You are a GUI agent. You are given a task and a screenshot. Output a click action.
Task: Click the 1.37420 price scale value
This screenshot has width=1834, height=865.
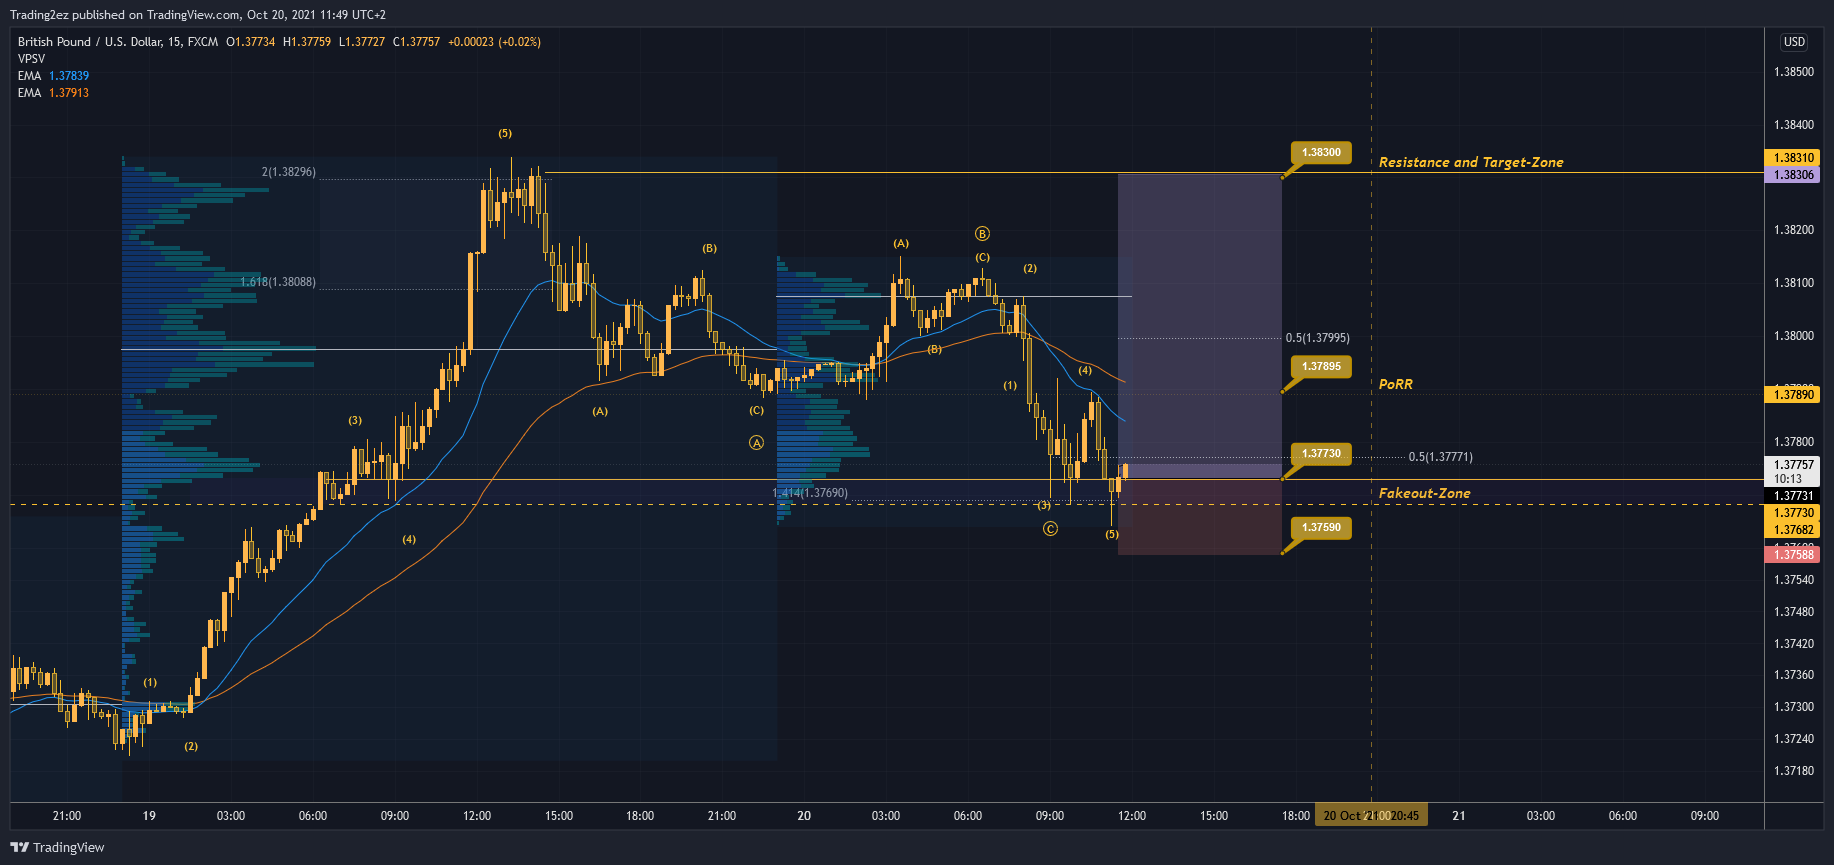coord(1794,644)
